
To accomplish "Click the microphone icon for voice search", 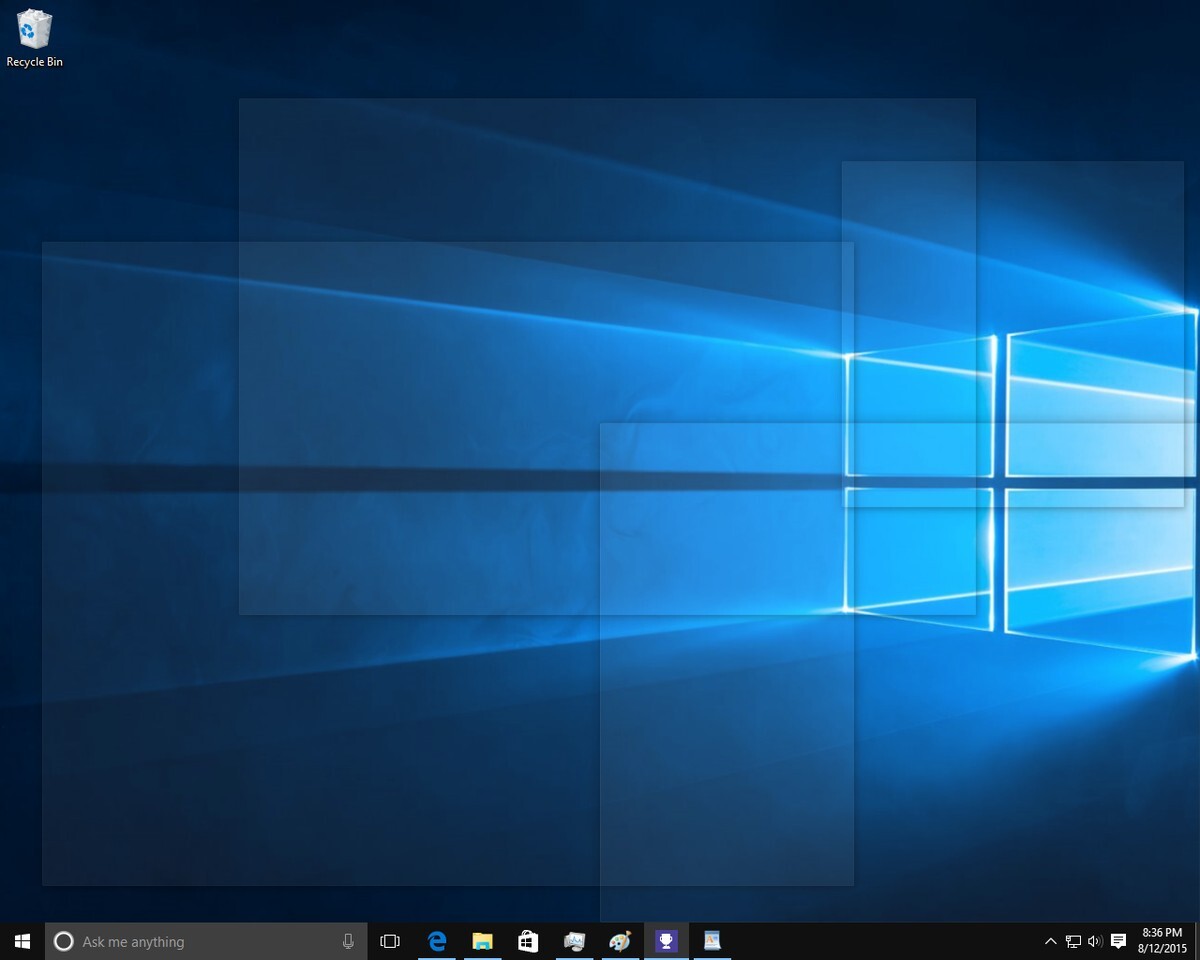I will [347, 941].
